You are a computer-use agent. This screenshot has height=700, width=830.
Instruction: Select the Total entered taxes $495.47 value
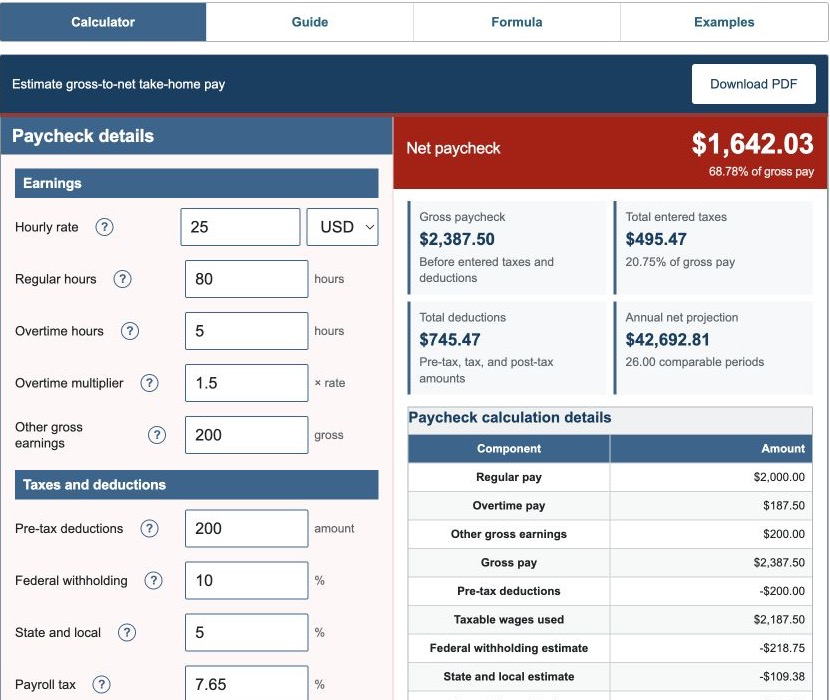[x=656, y=239]
